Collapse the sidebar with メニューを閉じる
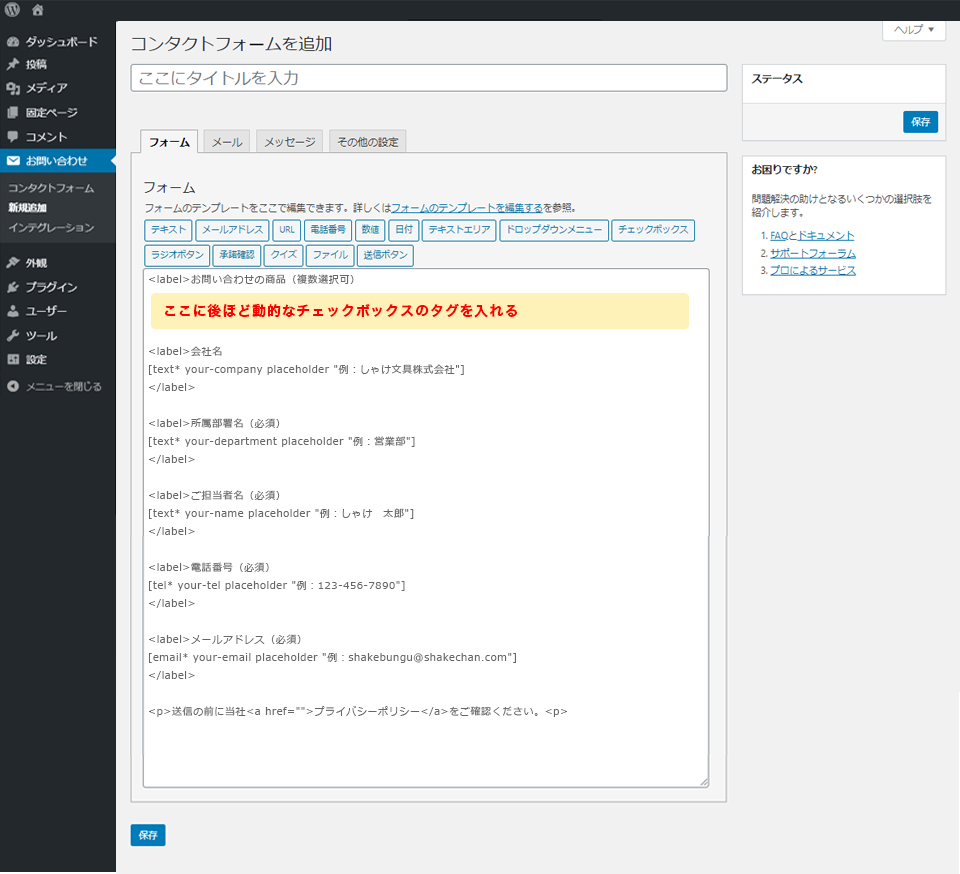Screen dimensions: 960x874 click(62, 386)
